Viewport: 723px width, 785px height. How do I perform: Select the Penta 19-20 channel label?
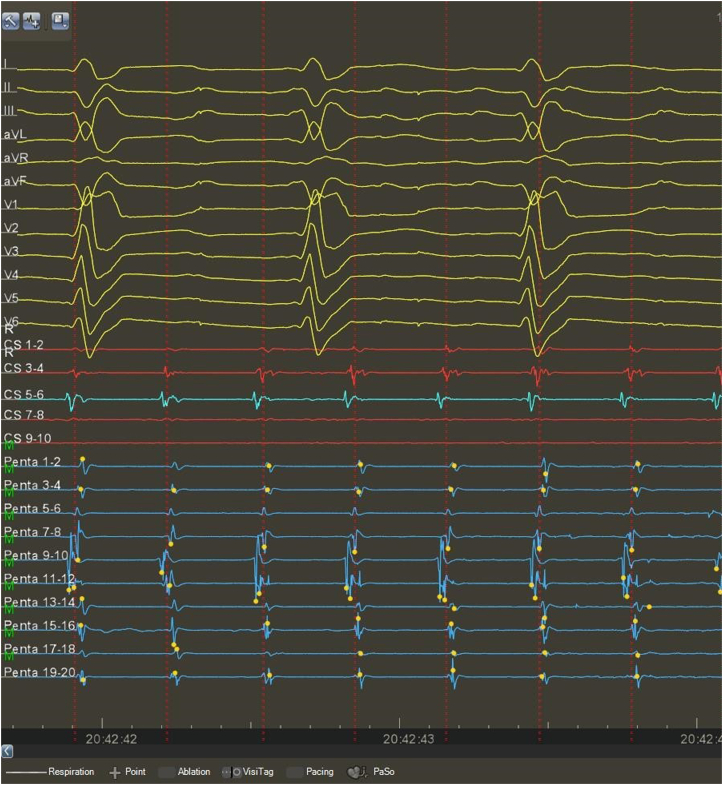point(39,672)
